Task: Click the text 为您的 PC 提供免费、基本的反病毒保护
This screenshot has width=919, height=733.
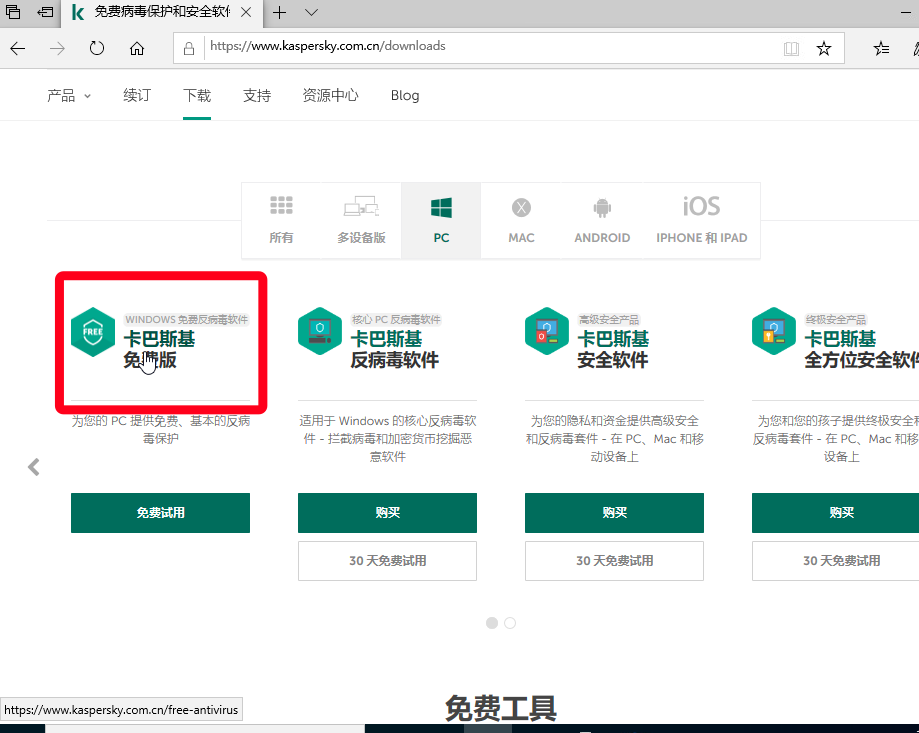Action: 161,429
